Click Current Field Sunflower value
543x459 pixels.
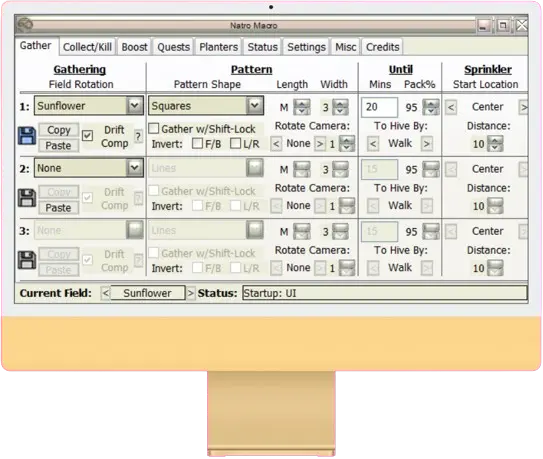[x=148, y=293]
